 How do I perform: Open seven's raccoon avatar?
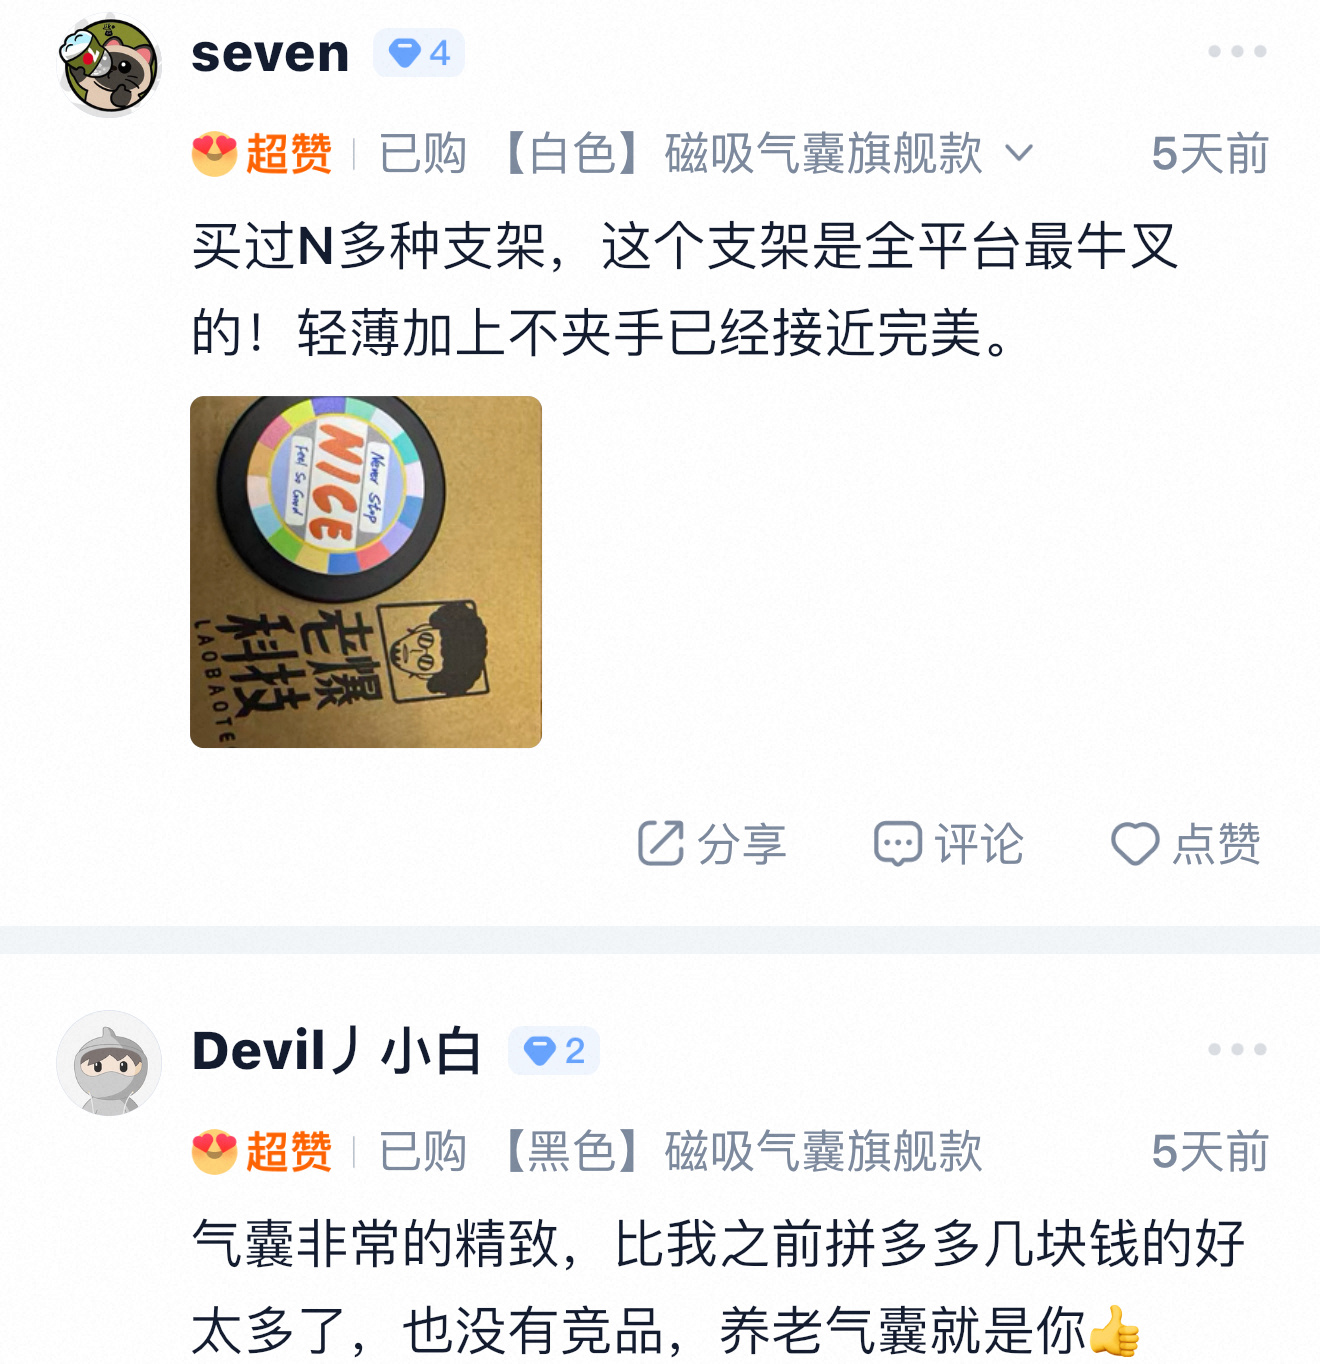[109, 65]
